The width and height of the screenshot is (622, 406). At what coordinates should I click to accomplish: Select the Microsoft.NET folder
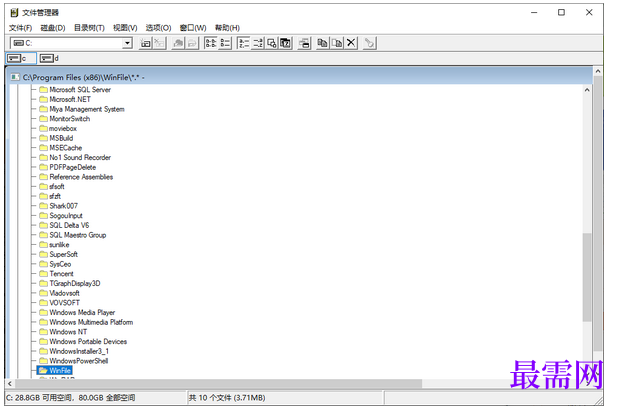pyautogui.click(x=70, y=99)
